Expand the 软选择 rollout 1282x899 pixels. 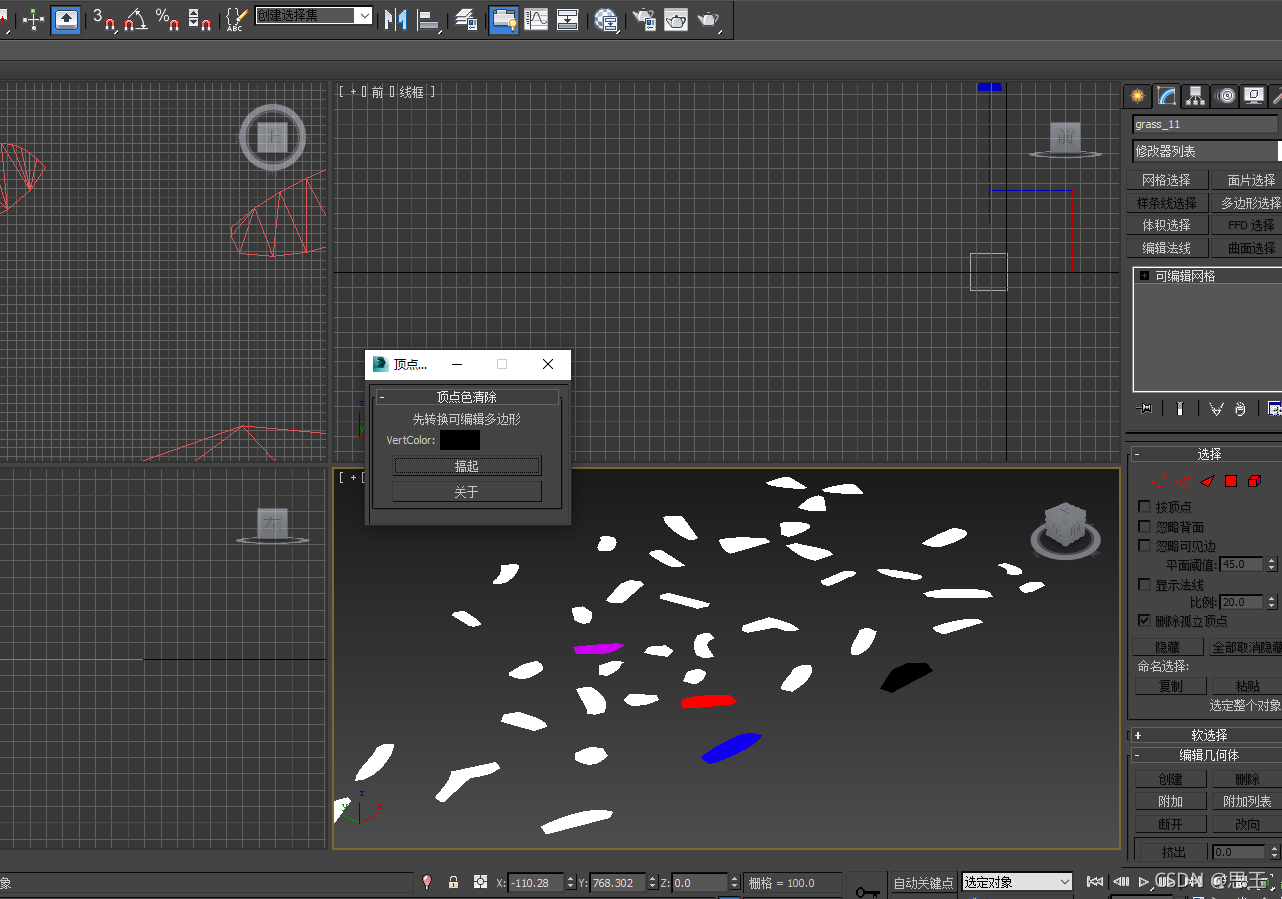(x=1137, y=735)
